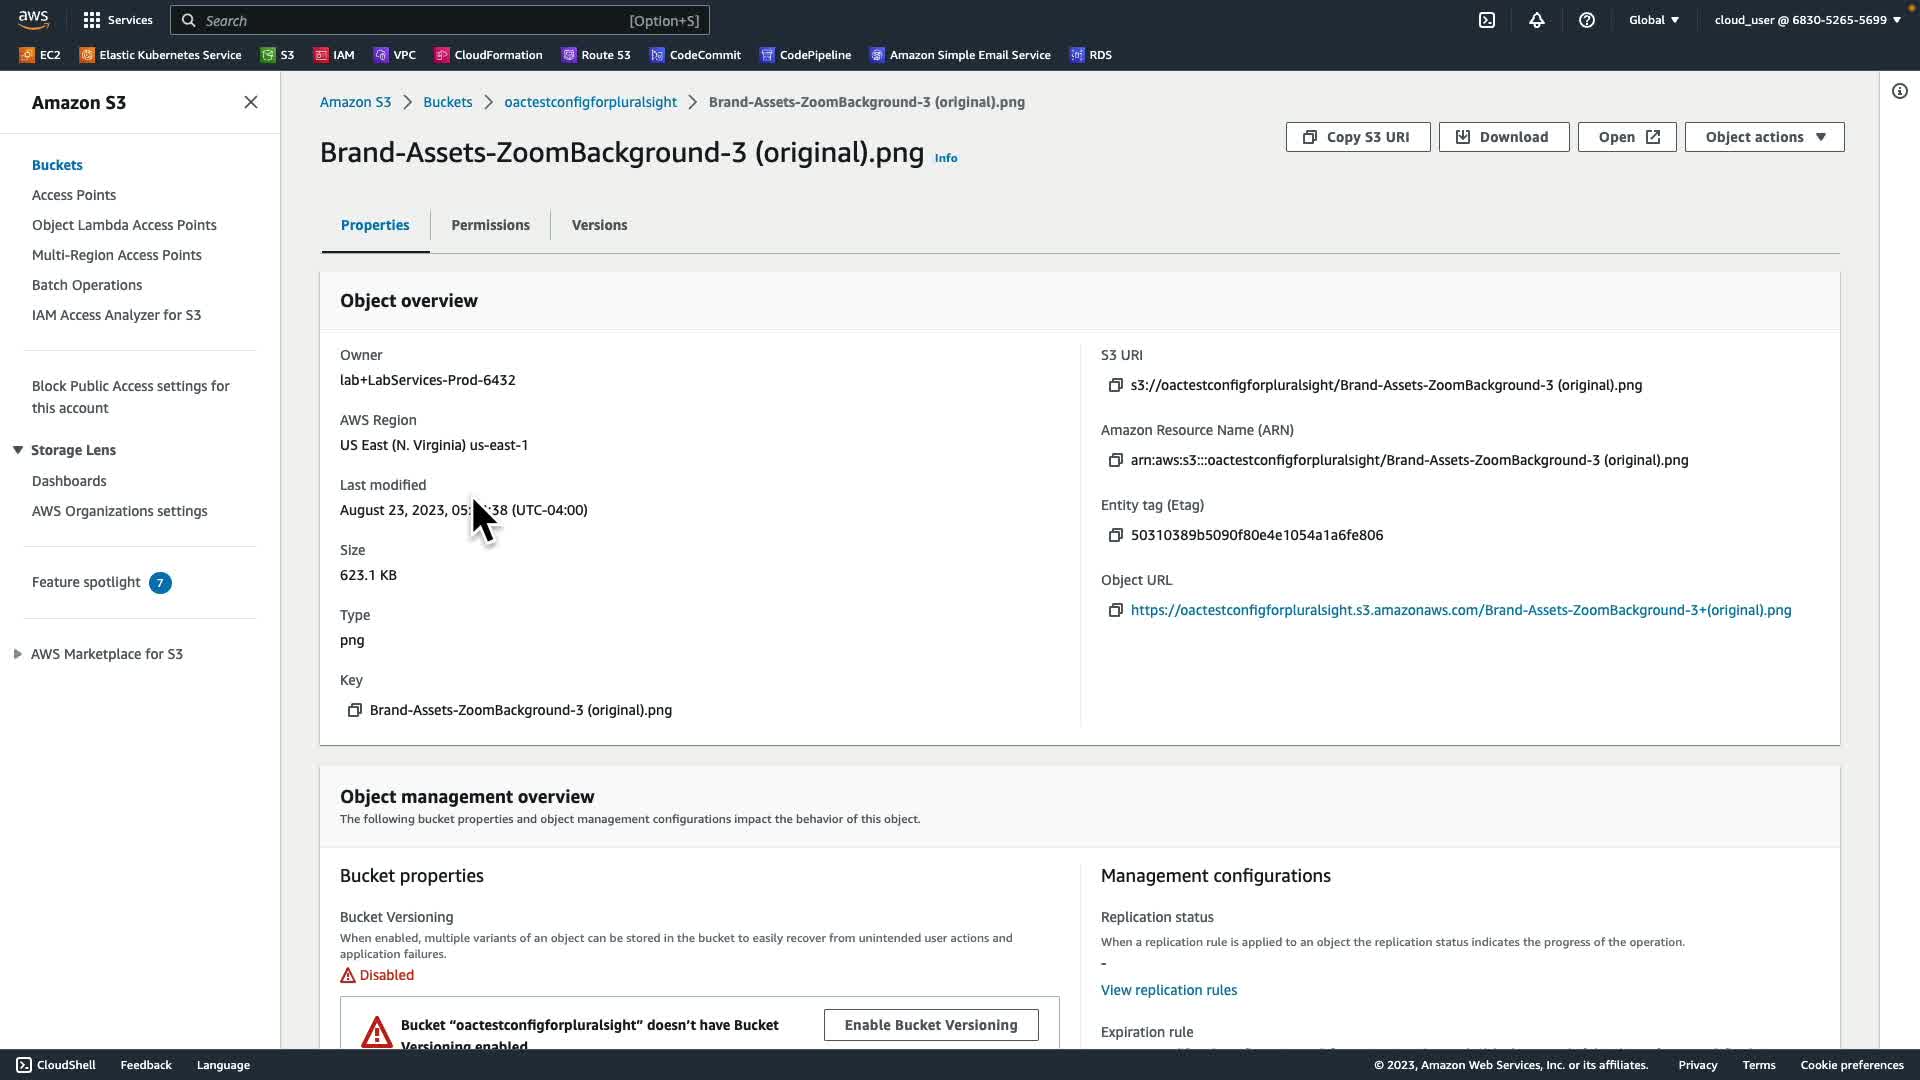The height and width of the screenshot is (1080, 1920).
Task: Click in the top Search field
Action: coord(420,20)
